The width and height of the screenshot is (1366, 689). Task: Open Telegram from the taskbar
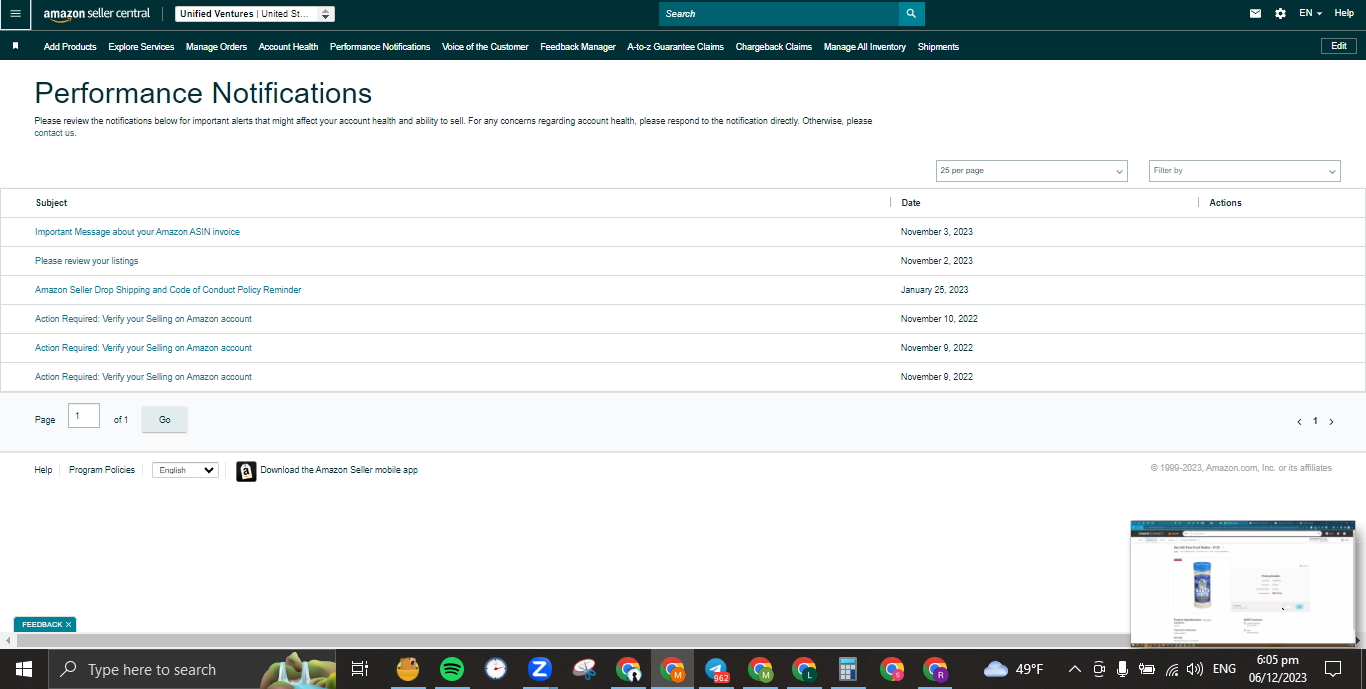tap(716, 669)
